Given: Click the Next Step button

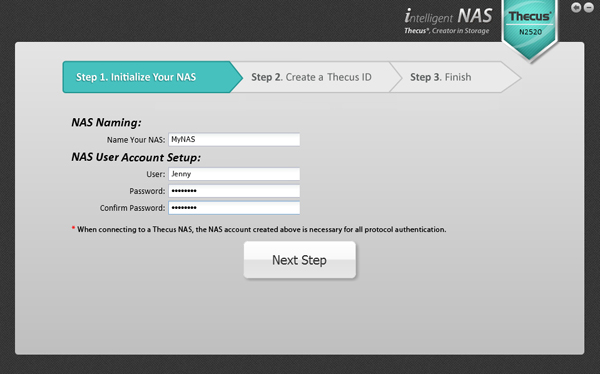Looking at the screenshot, I should 300,260.
